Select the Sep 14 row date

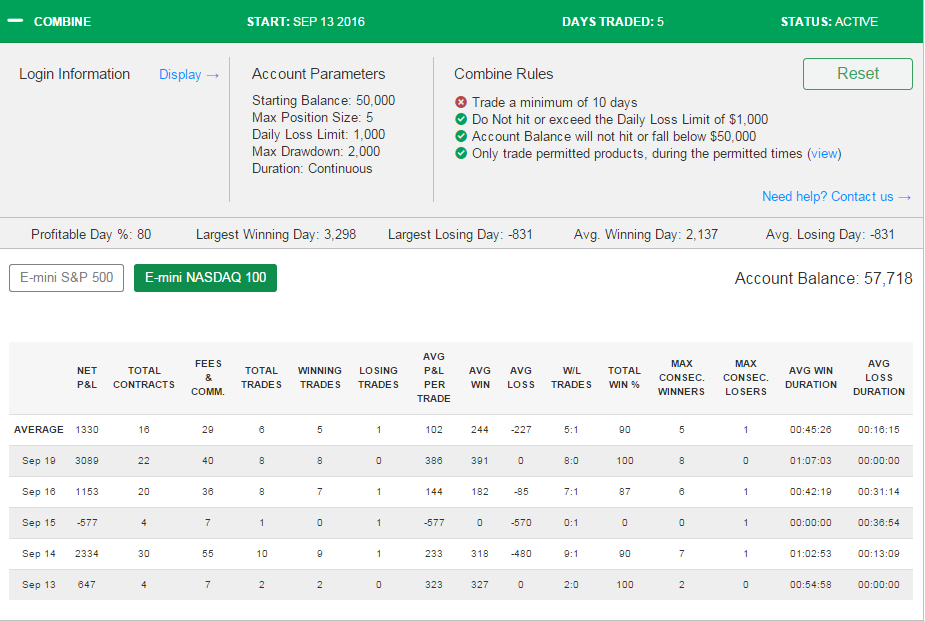coord(38,554)
